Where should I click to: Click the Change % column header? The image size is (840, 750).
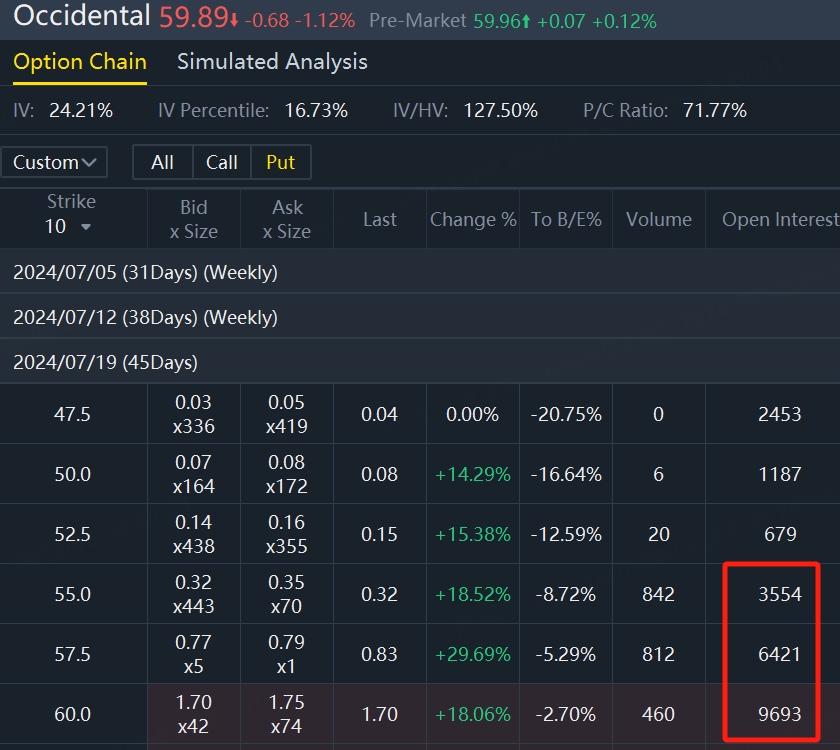(472, 219)
